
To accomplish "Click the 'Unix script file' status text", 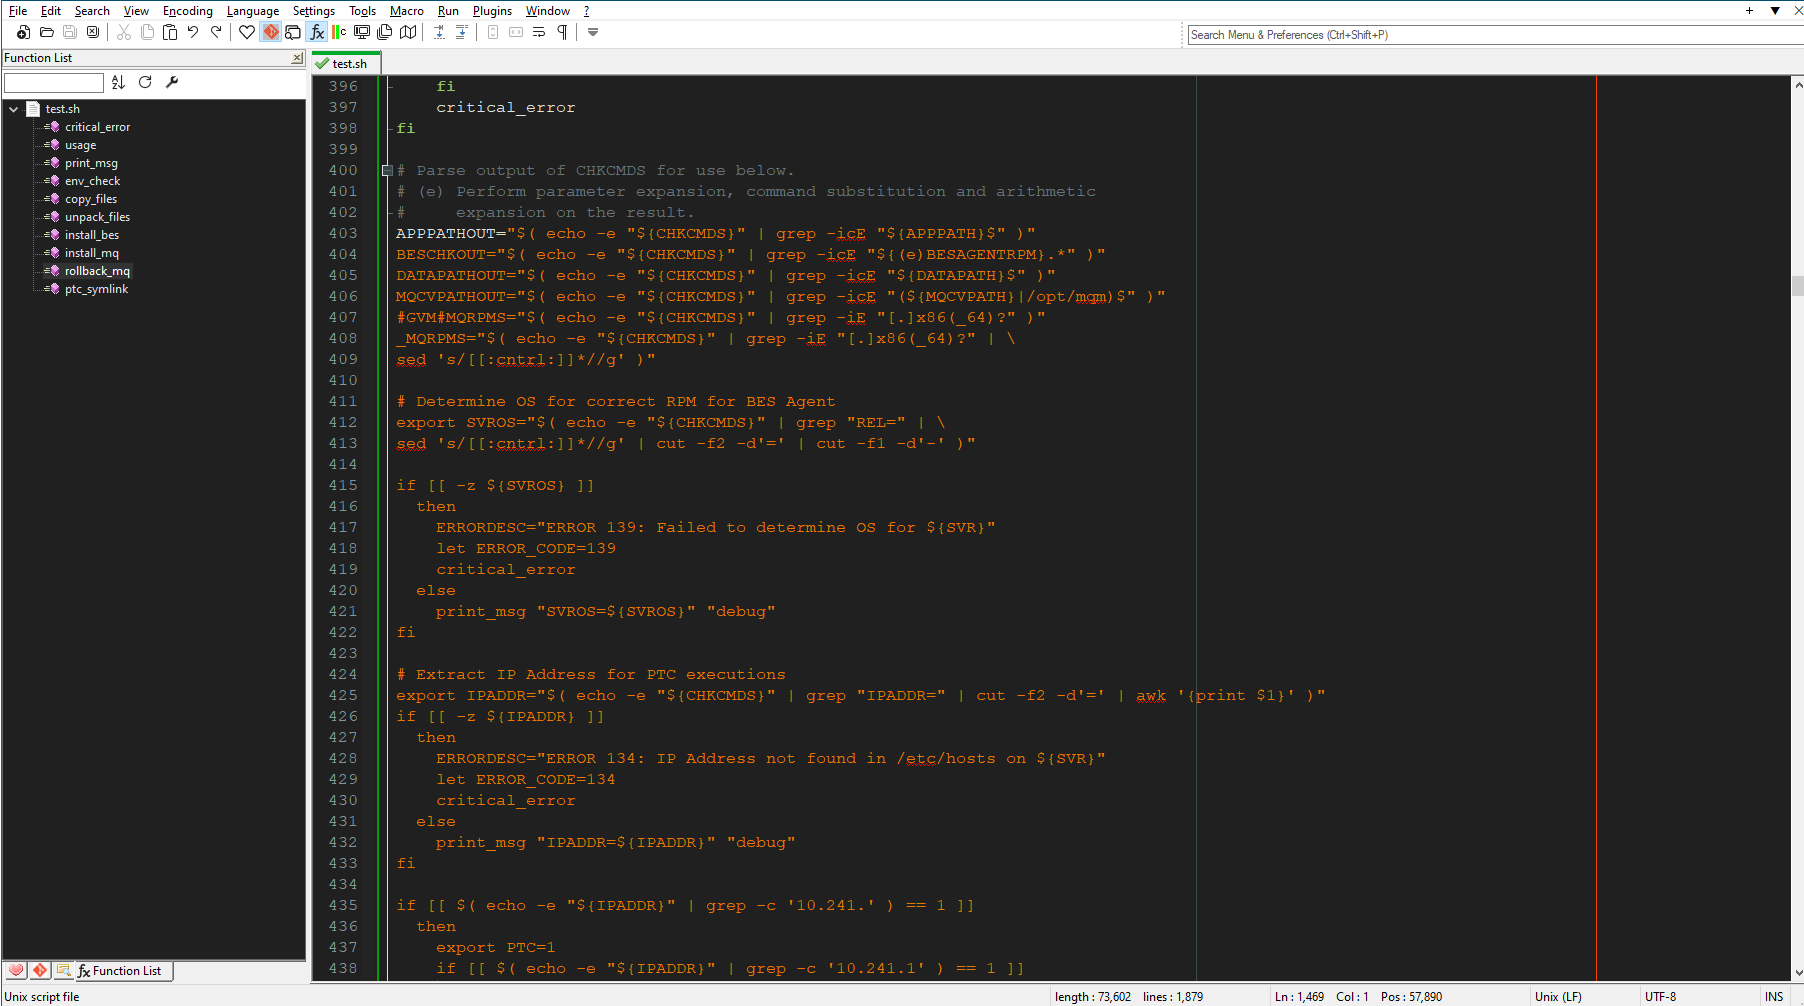I will pyautogui.click(x=42, y=997).
